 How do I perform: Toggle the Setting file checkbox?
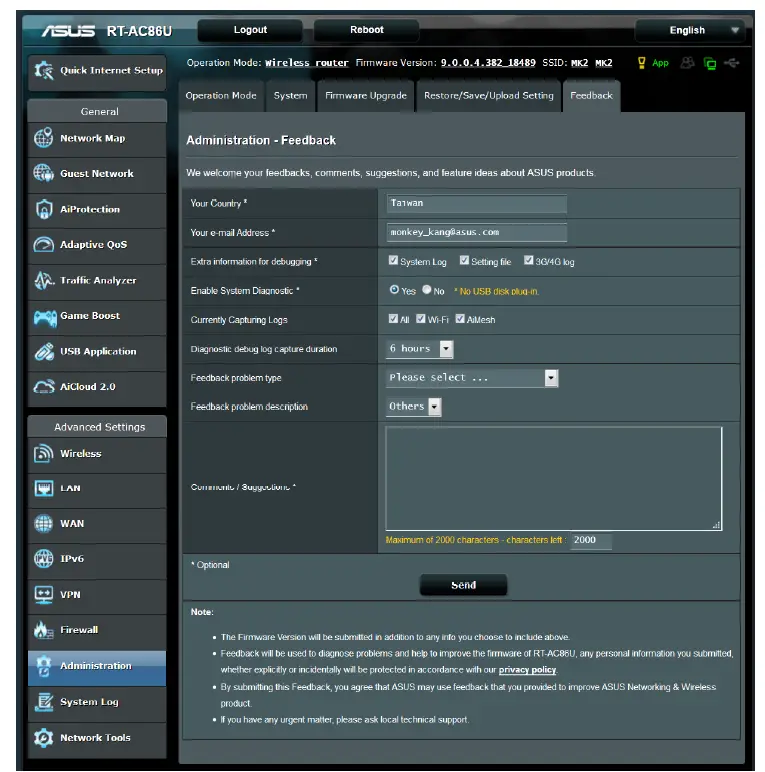(x=464, y=260)
